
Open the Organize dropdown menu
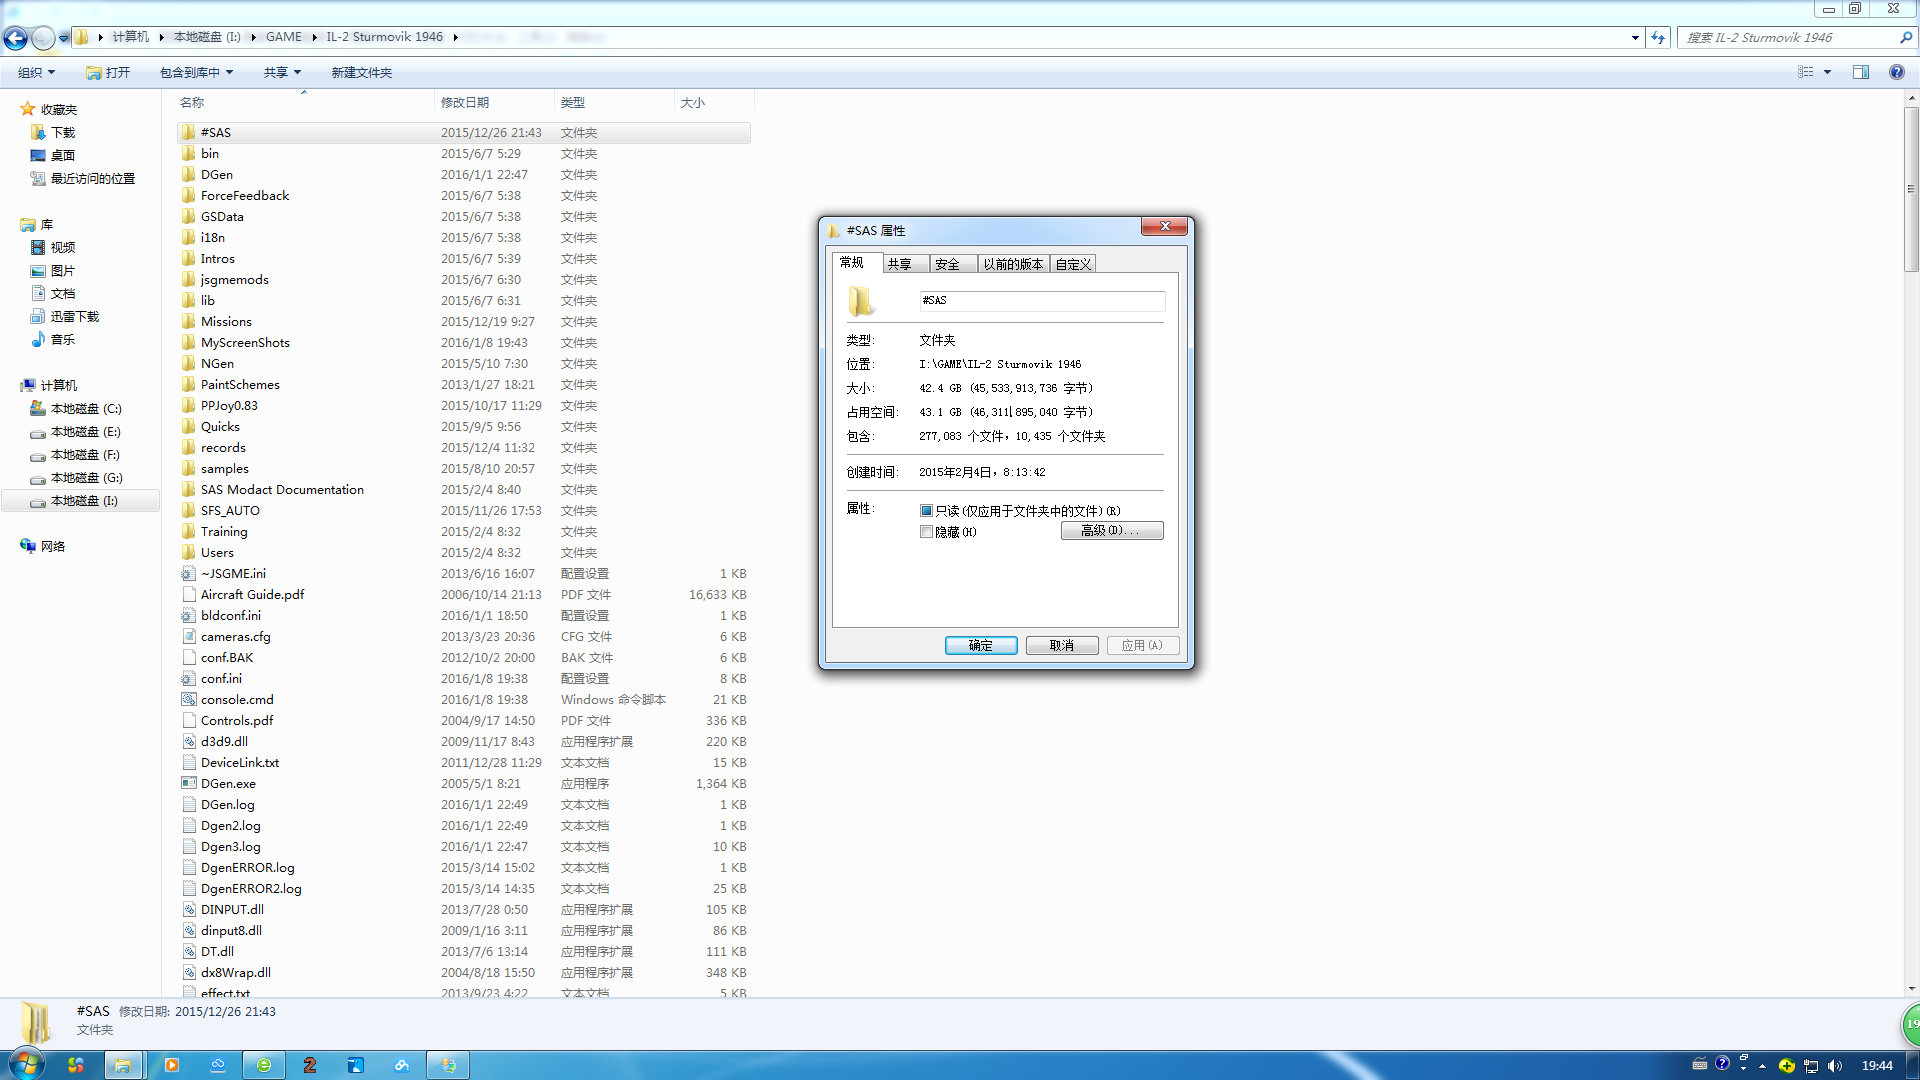pyautogui.click(x=36, y=72)
